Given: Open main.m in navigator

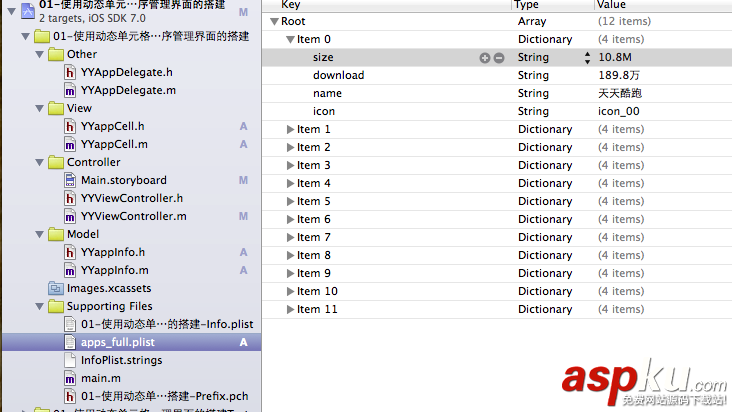Looking at the screenshot, I should pyautogui.click(x=101, y=378).
